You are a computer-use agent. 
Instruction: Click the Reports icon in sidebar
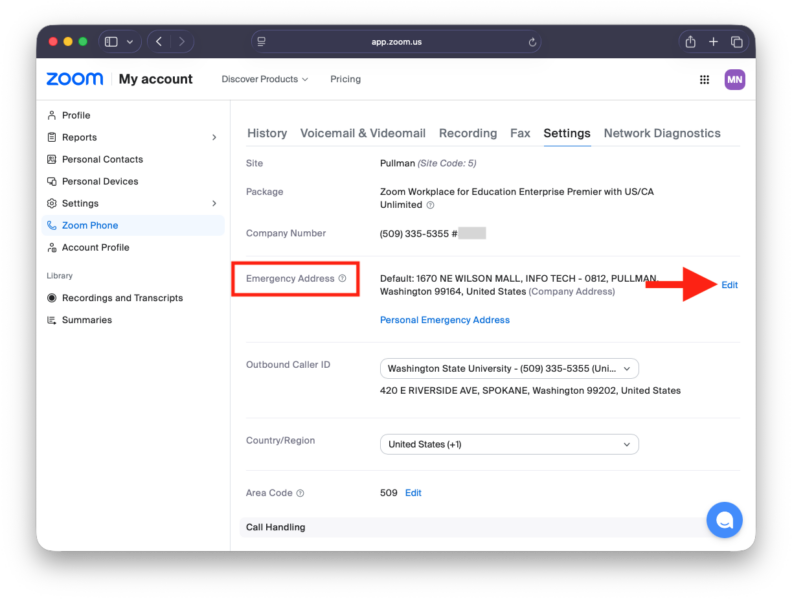coord(52,137)
